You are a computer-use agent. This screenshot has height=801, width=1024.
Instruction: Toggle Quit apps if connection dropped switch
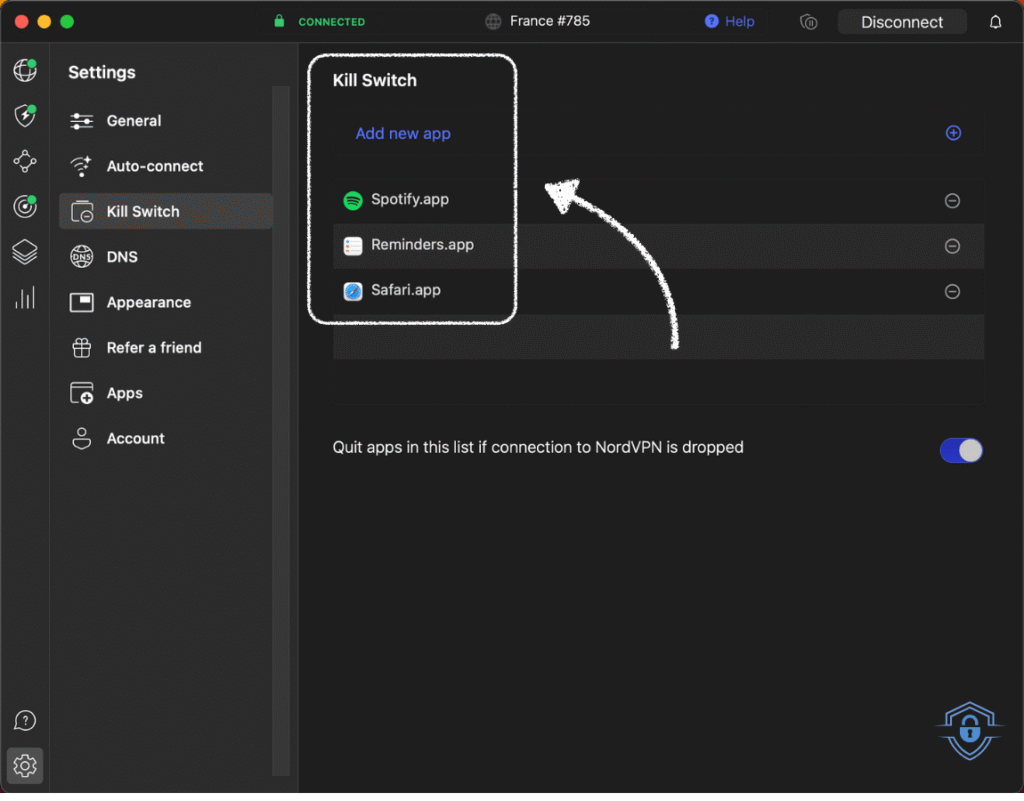(x=961, y=450)
